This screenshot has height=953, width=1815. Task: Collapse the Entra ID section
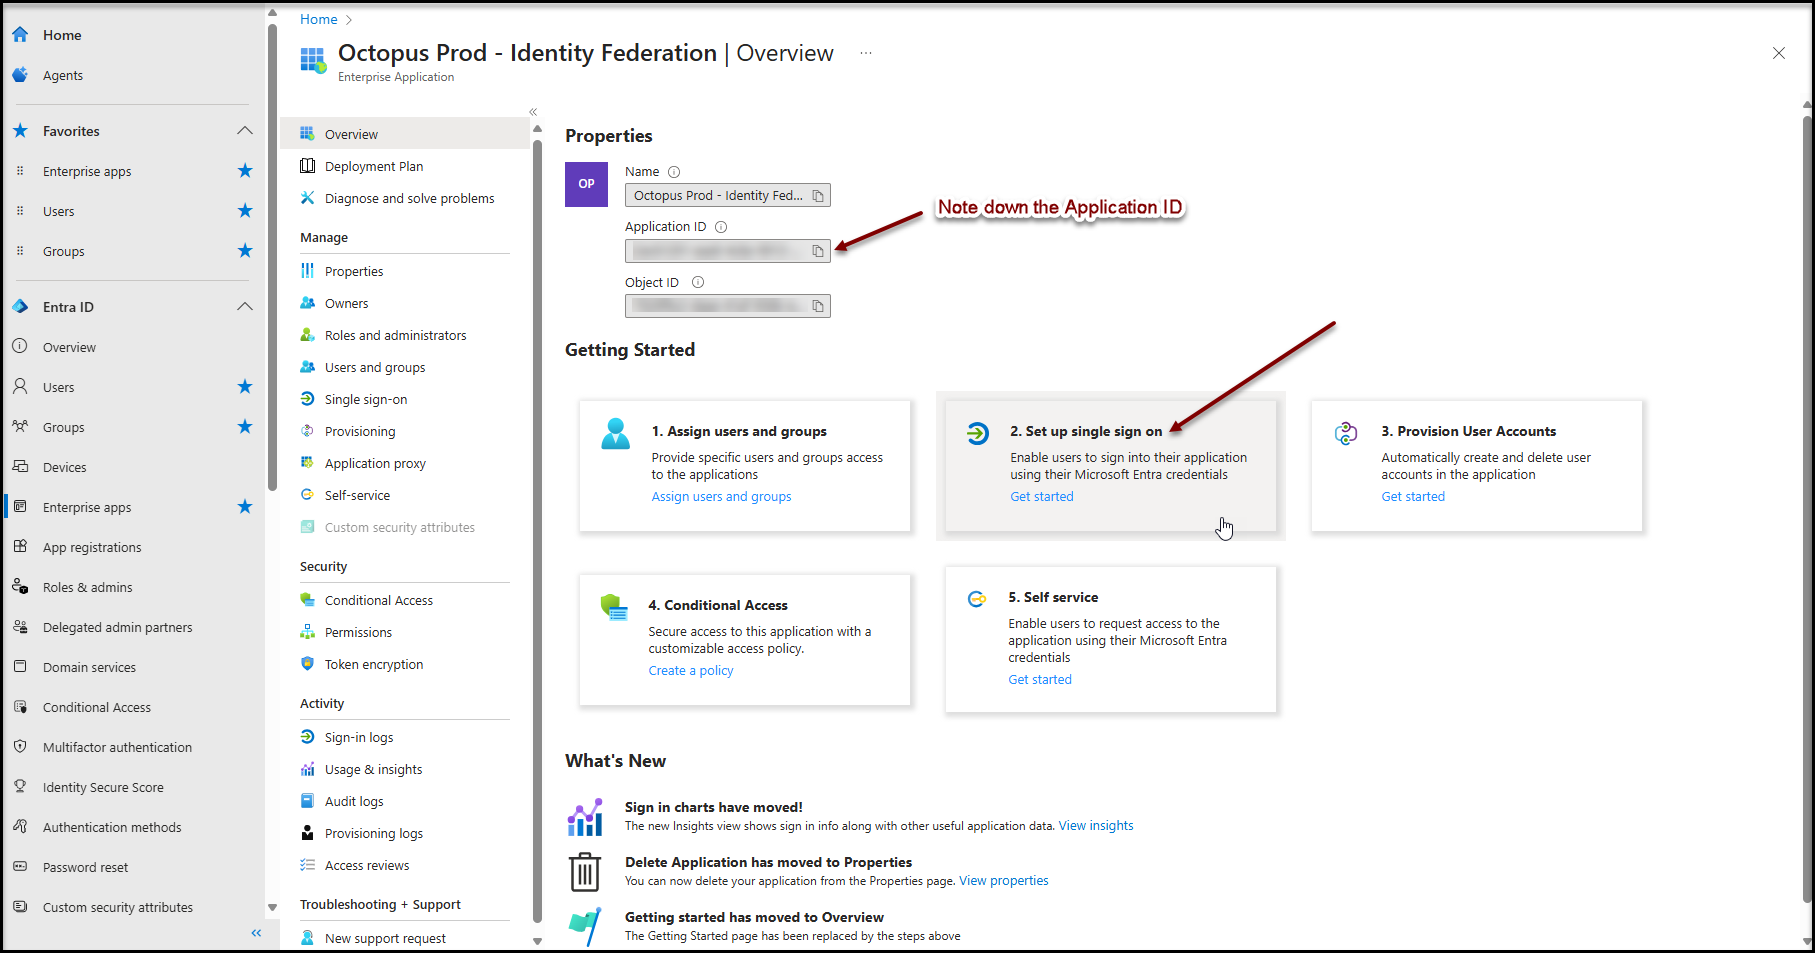point(245,307)
